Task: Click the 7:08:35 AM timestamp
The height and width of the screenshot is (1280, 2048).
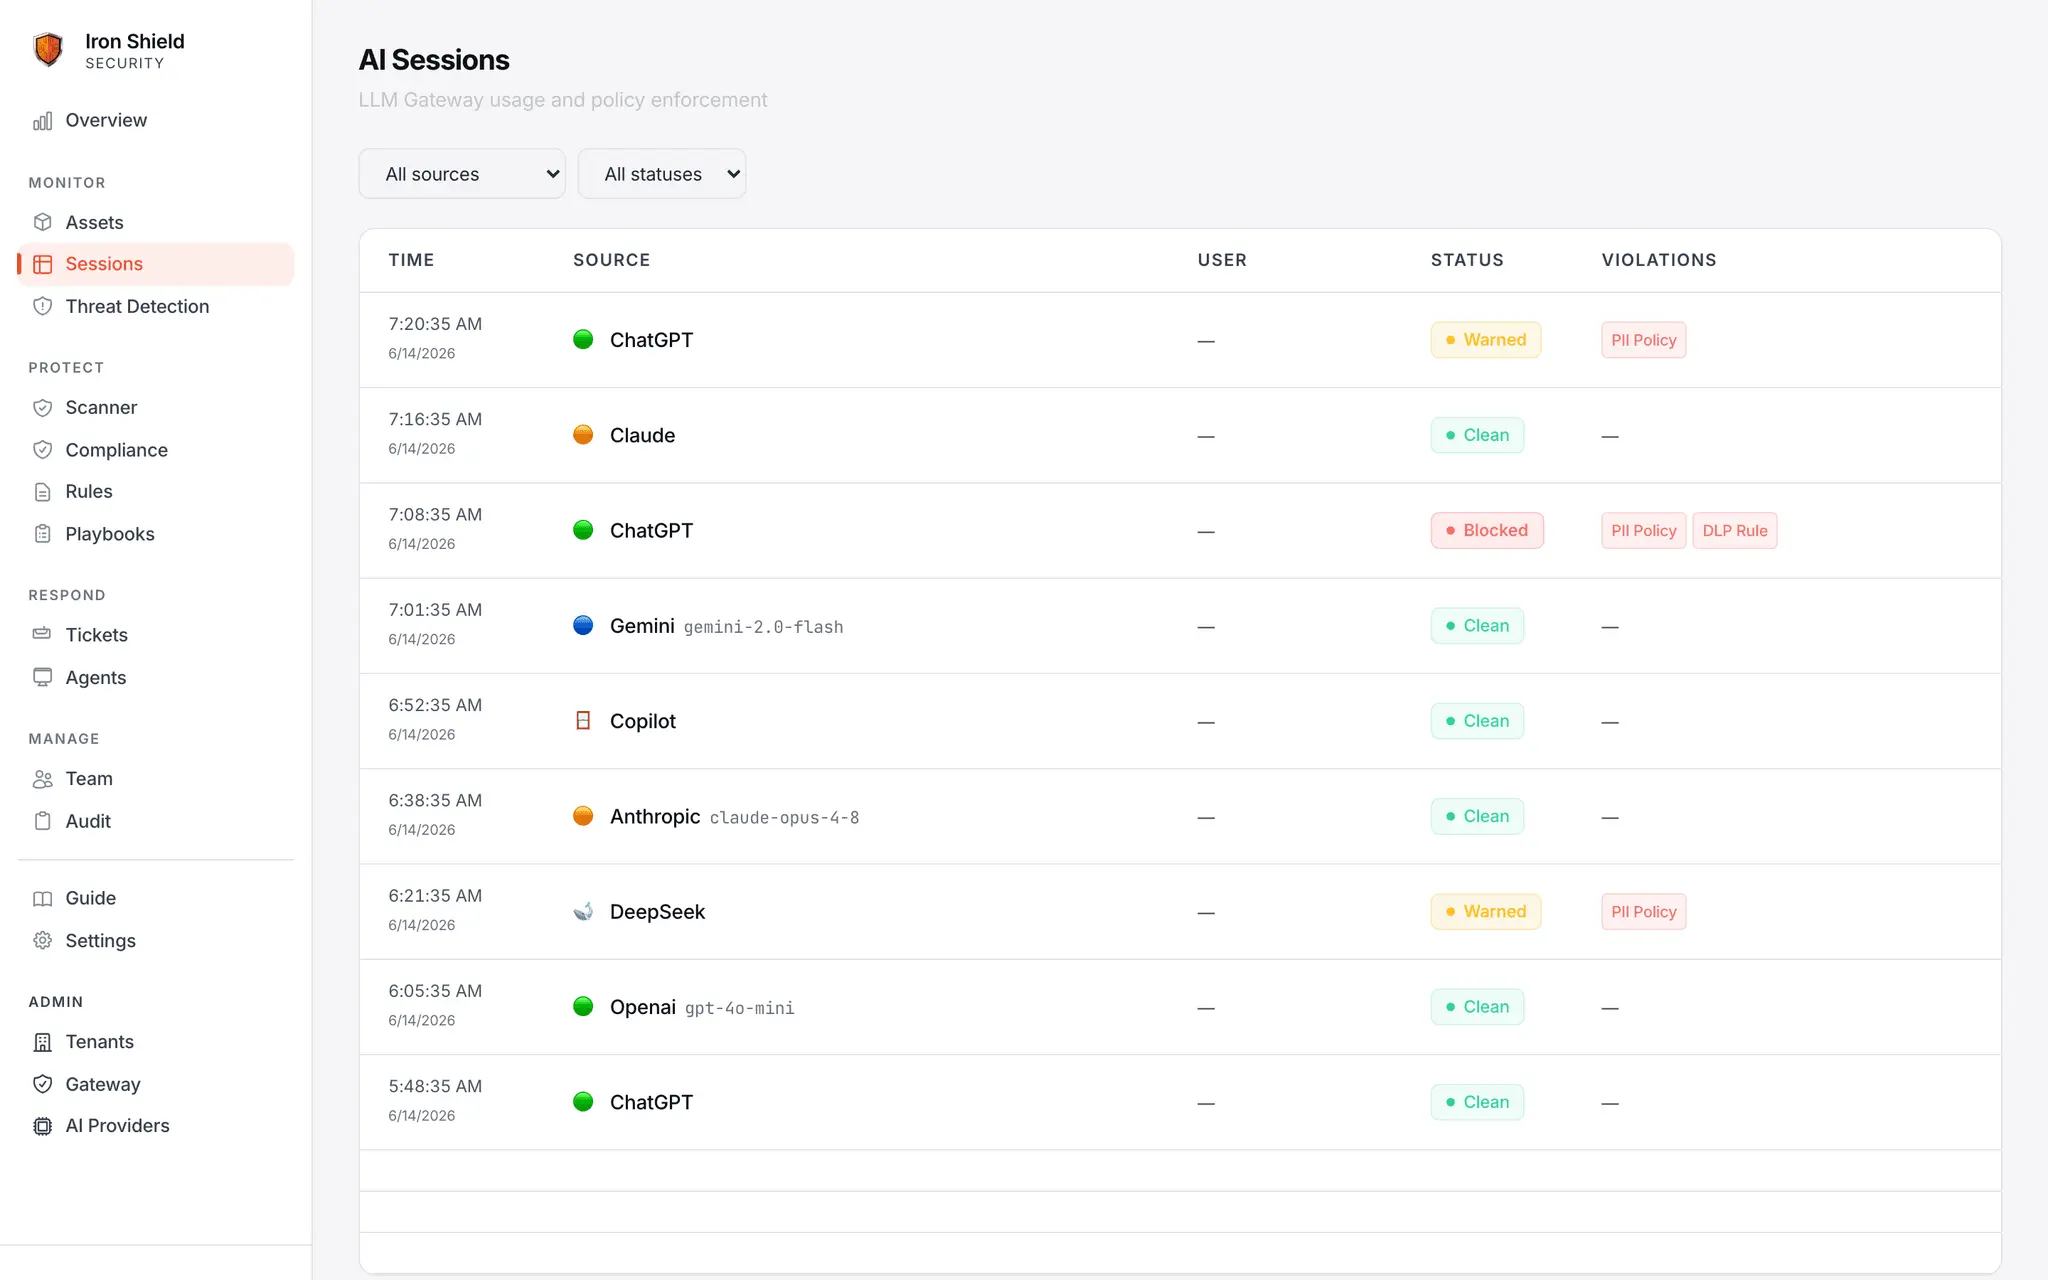Action: pyautogui.click(x=435, y=515)
